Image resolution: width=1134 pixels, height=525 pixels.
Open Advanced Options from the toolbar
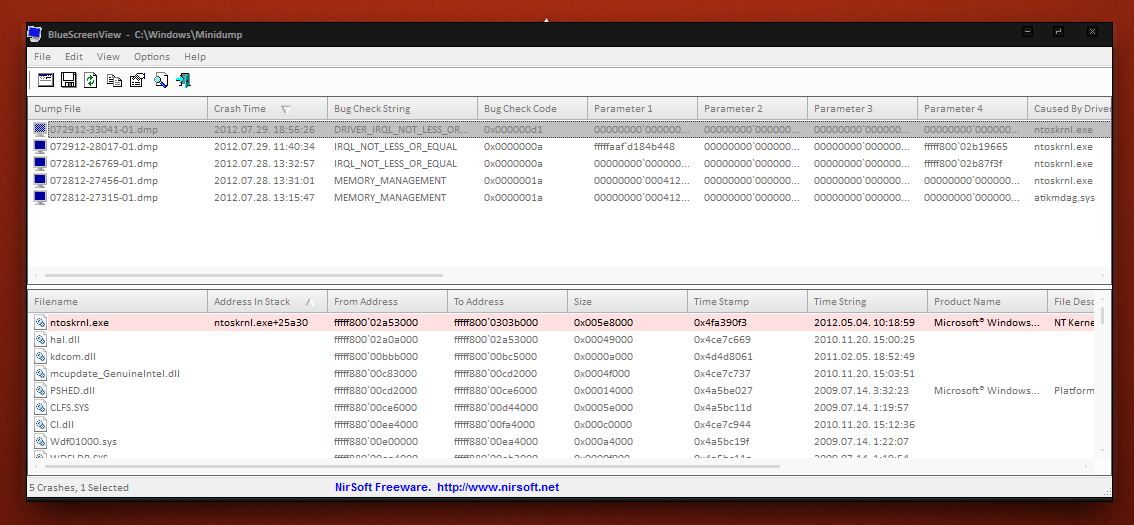pos(46,80)
